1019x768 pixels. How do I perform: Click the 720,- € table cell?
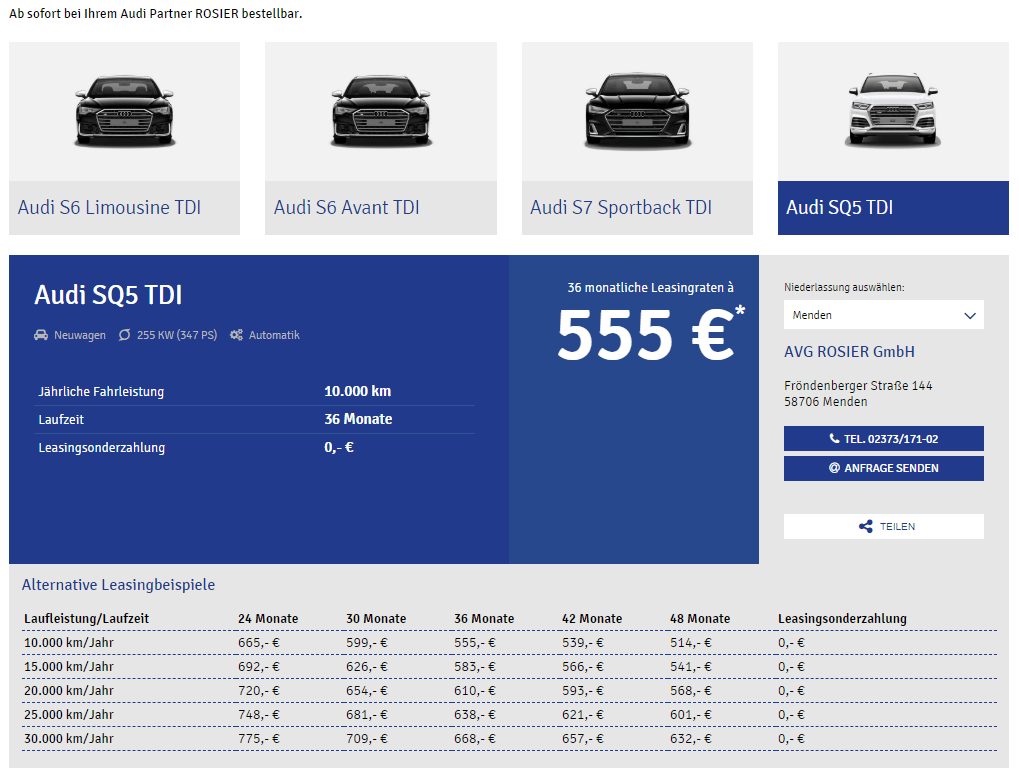pyautogui.click(x=259, y=691)
